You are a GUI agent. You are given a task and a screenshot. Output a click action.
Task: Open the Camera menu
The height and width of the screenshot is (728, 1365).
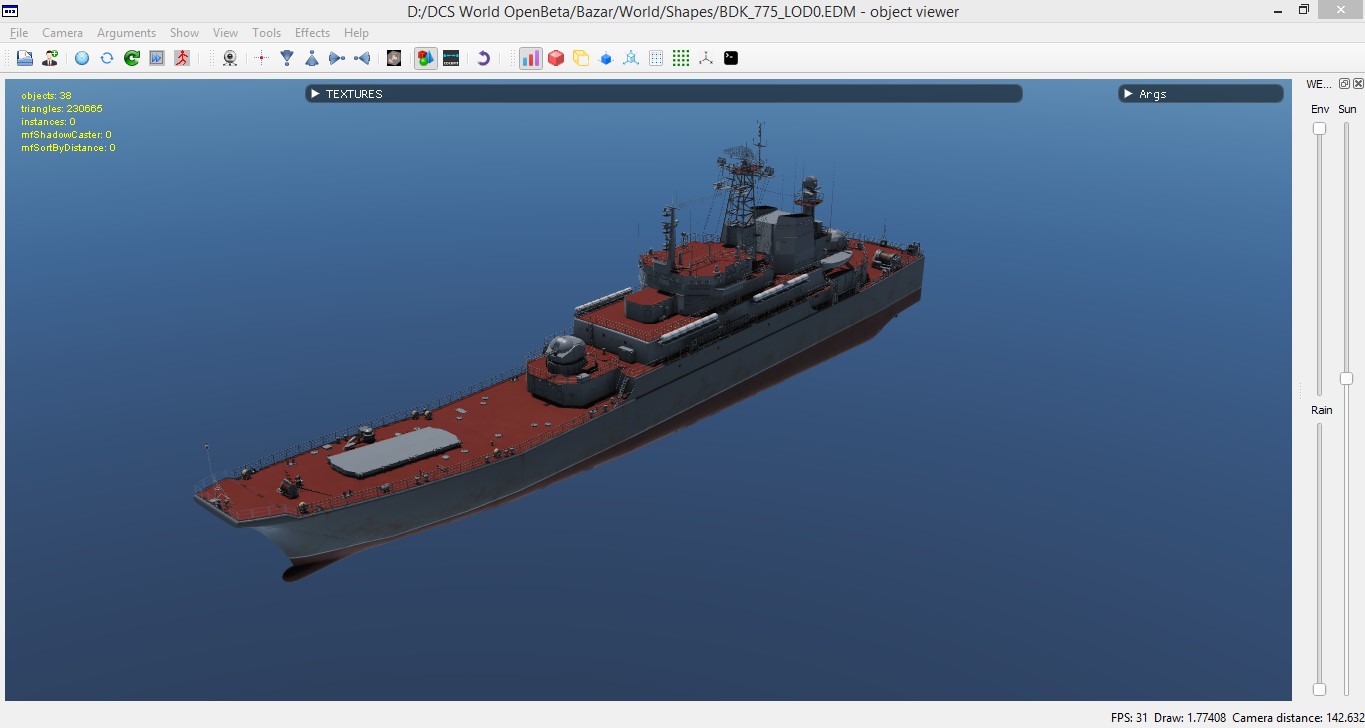click(62, 33)
